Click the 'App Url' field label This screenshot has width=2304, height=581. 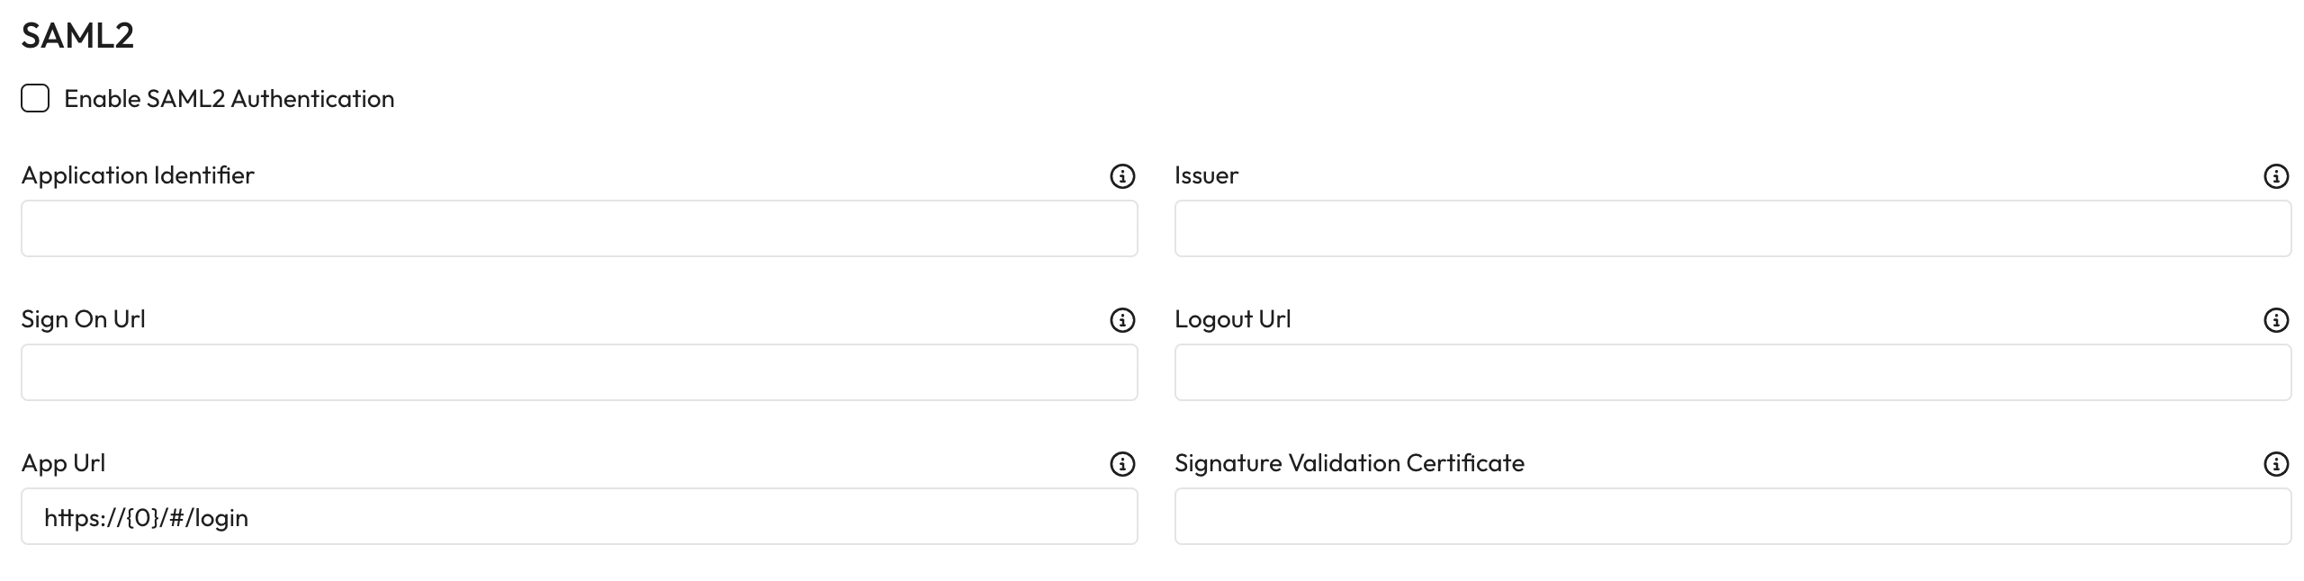pos(63,463)
